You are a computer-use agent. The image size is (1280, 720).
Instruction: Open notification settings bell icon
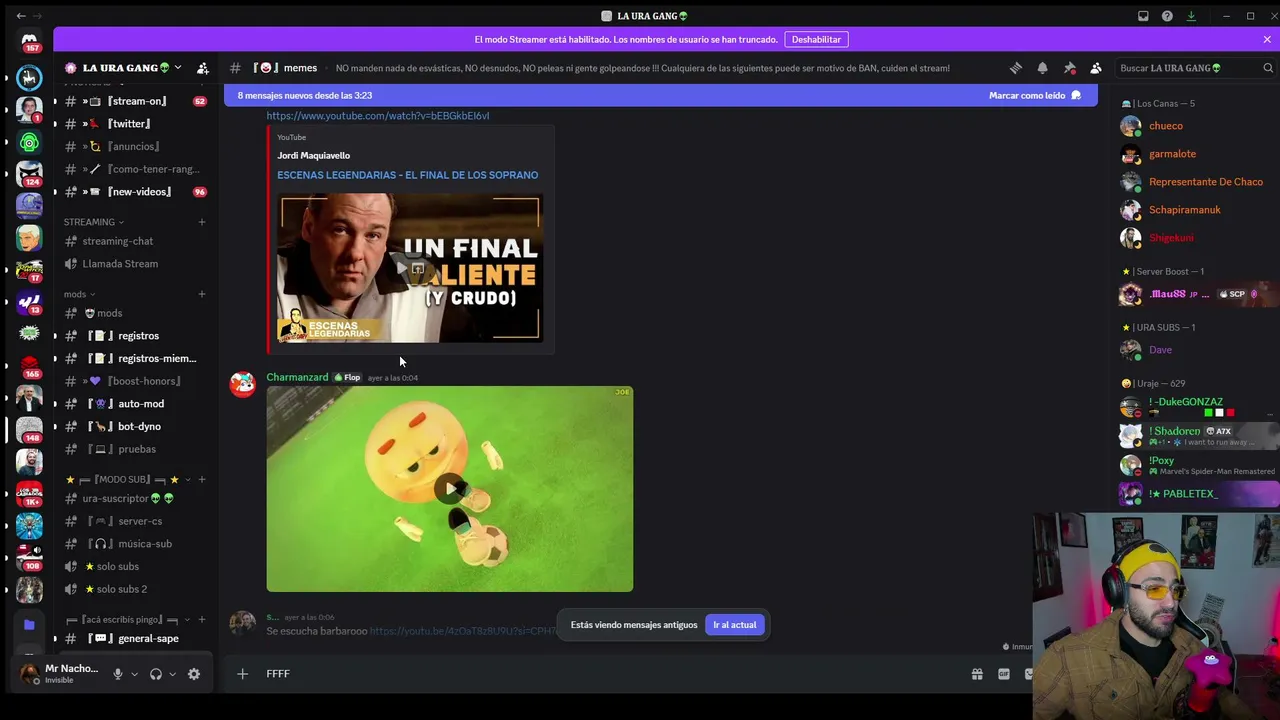(x=1042, y=68)
